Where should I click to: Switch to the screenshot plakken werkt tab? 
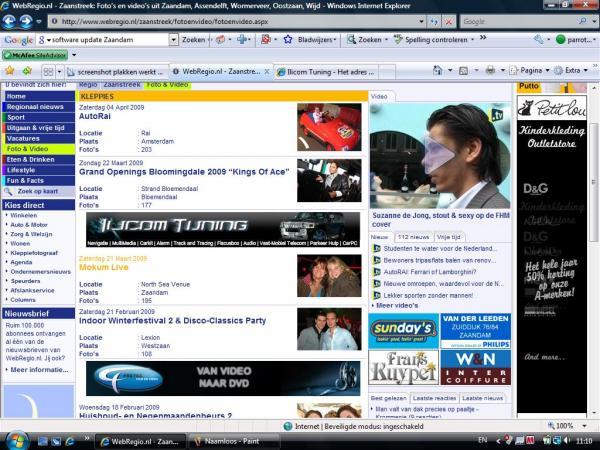pyautogui.click(x=116, y=72)
